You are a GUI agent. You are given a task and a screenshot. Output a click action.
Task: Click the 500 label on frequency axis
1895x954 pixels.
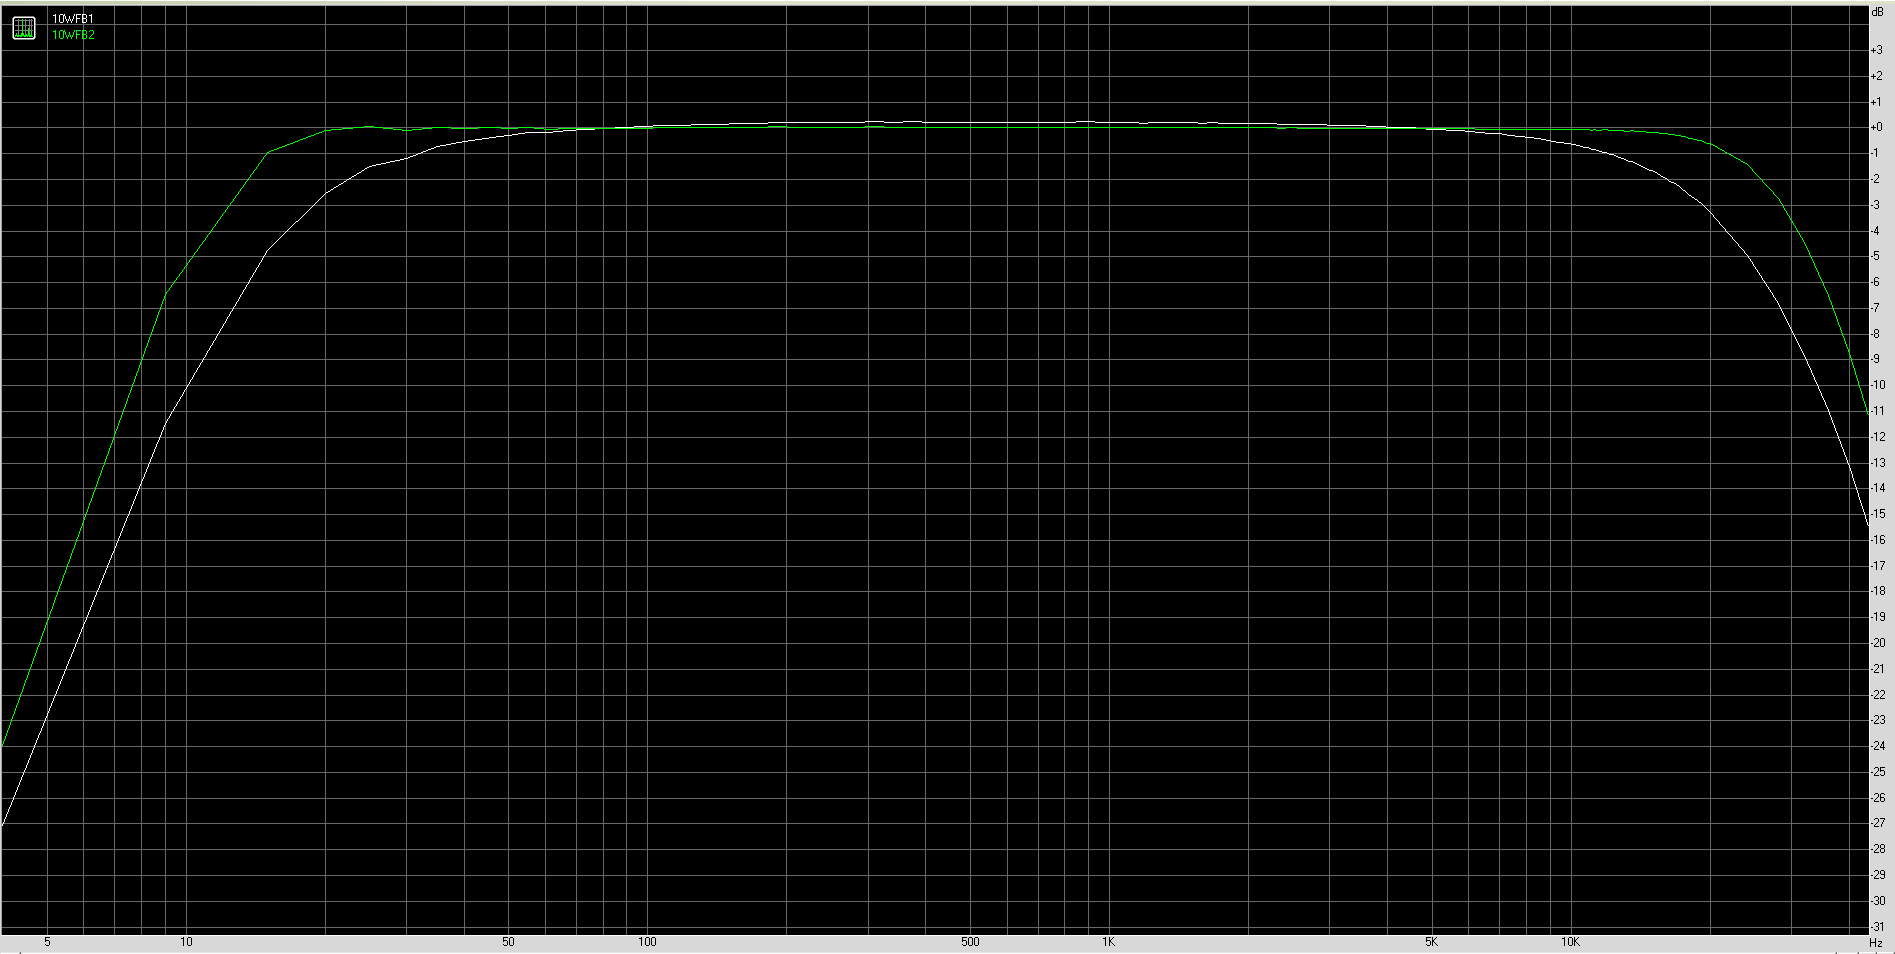tap(970, 942)
